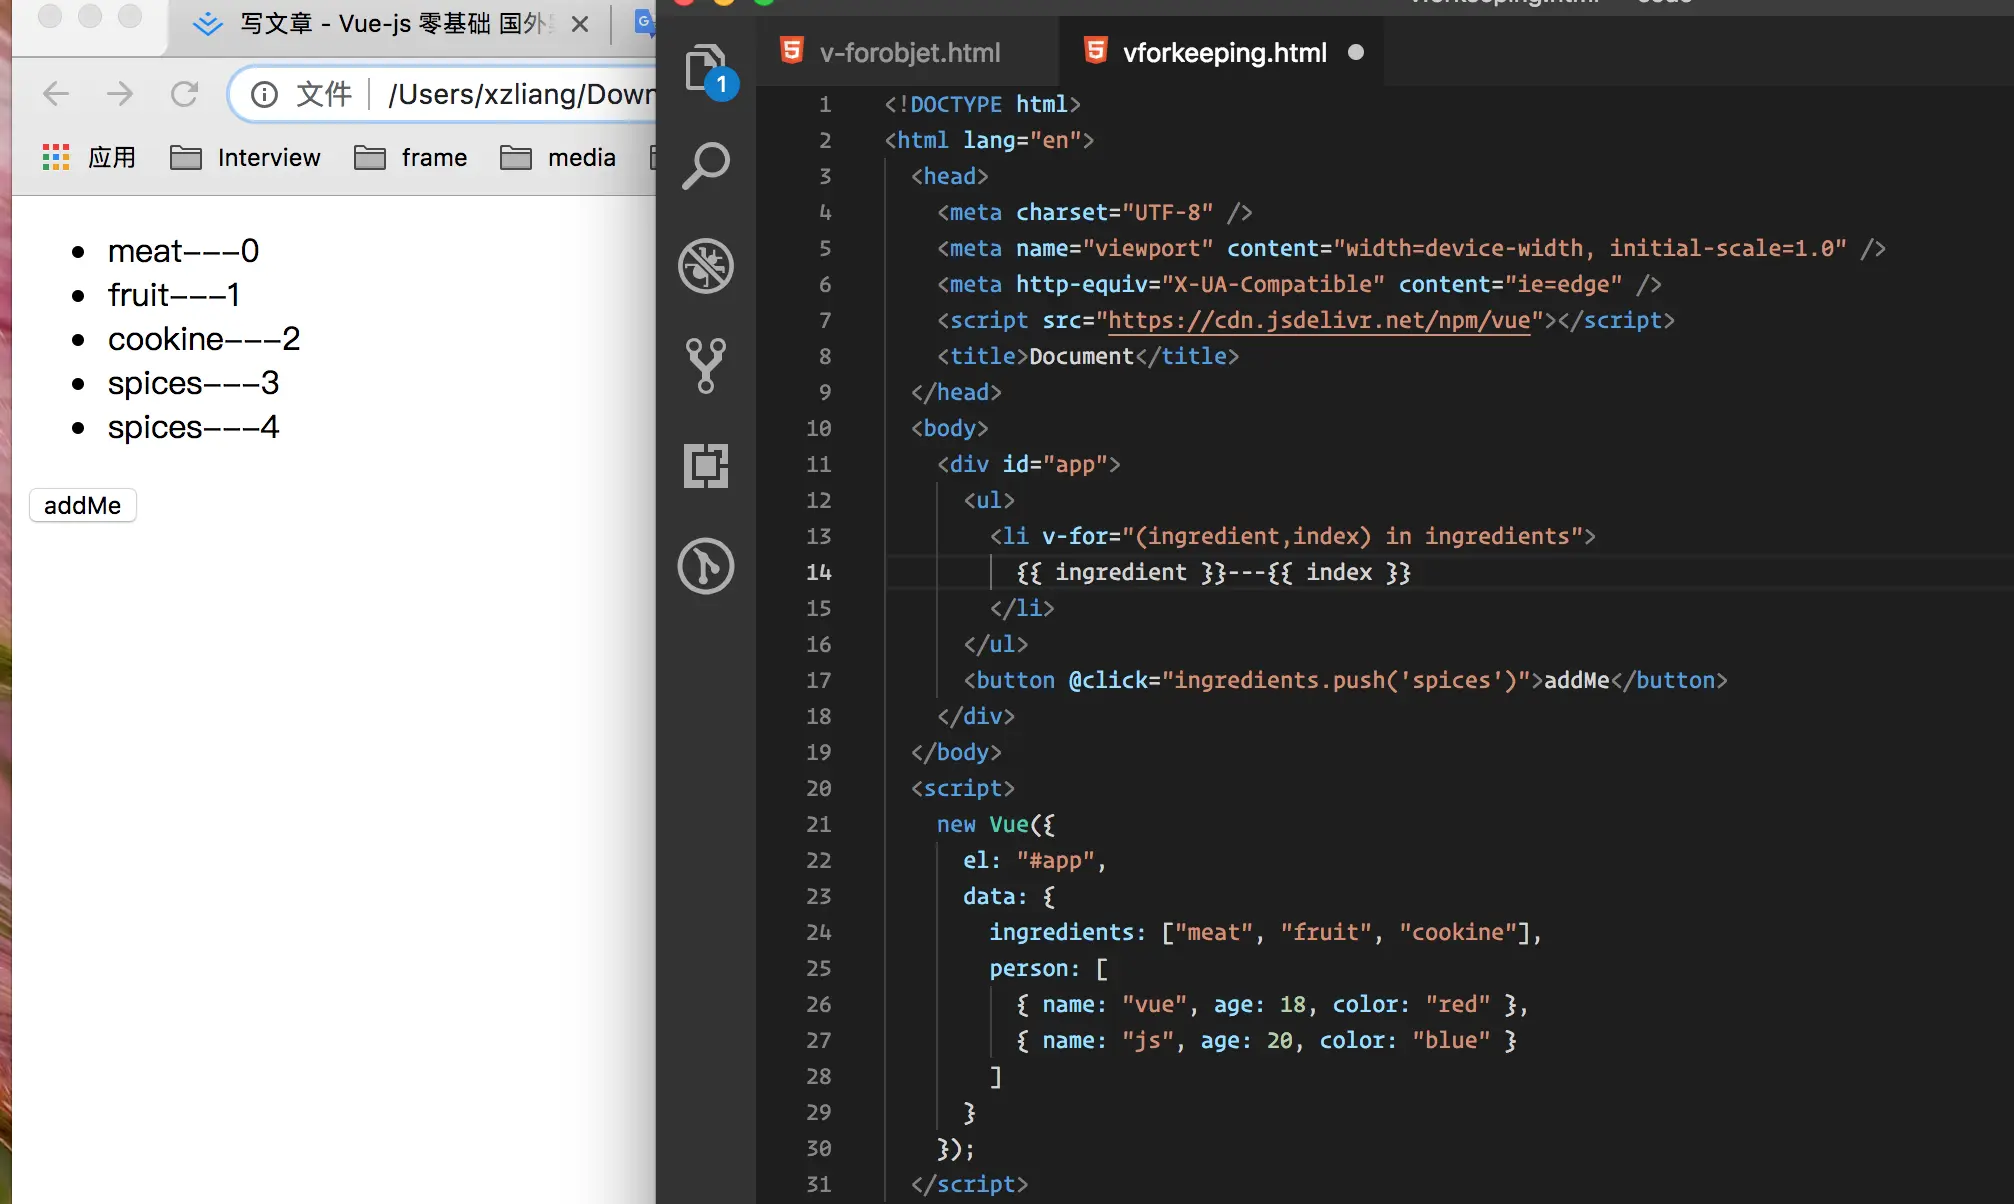Screen dimensions: 2014x1204
Task: Click the browser back arrow
Action: 56,94
